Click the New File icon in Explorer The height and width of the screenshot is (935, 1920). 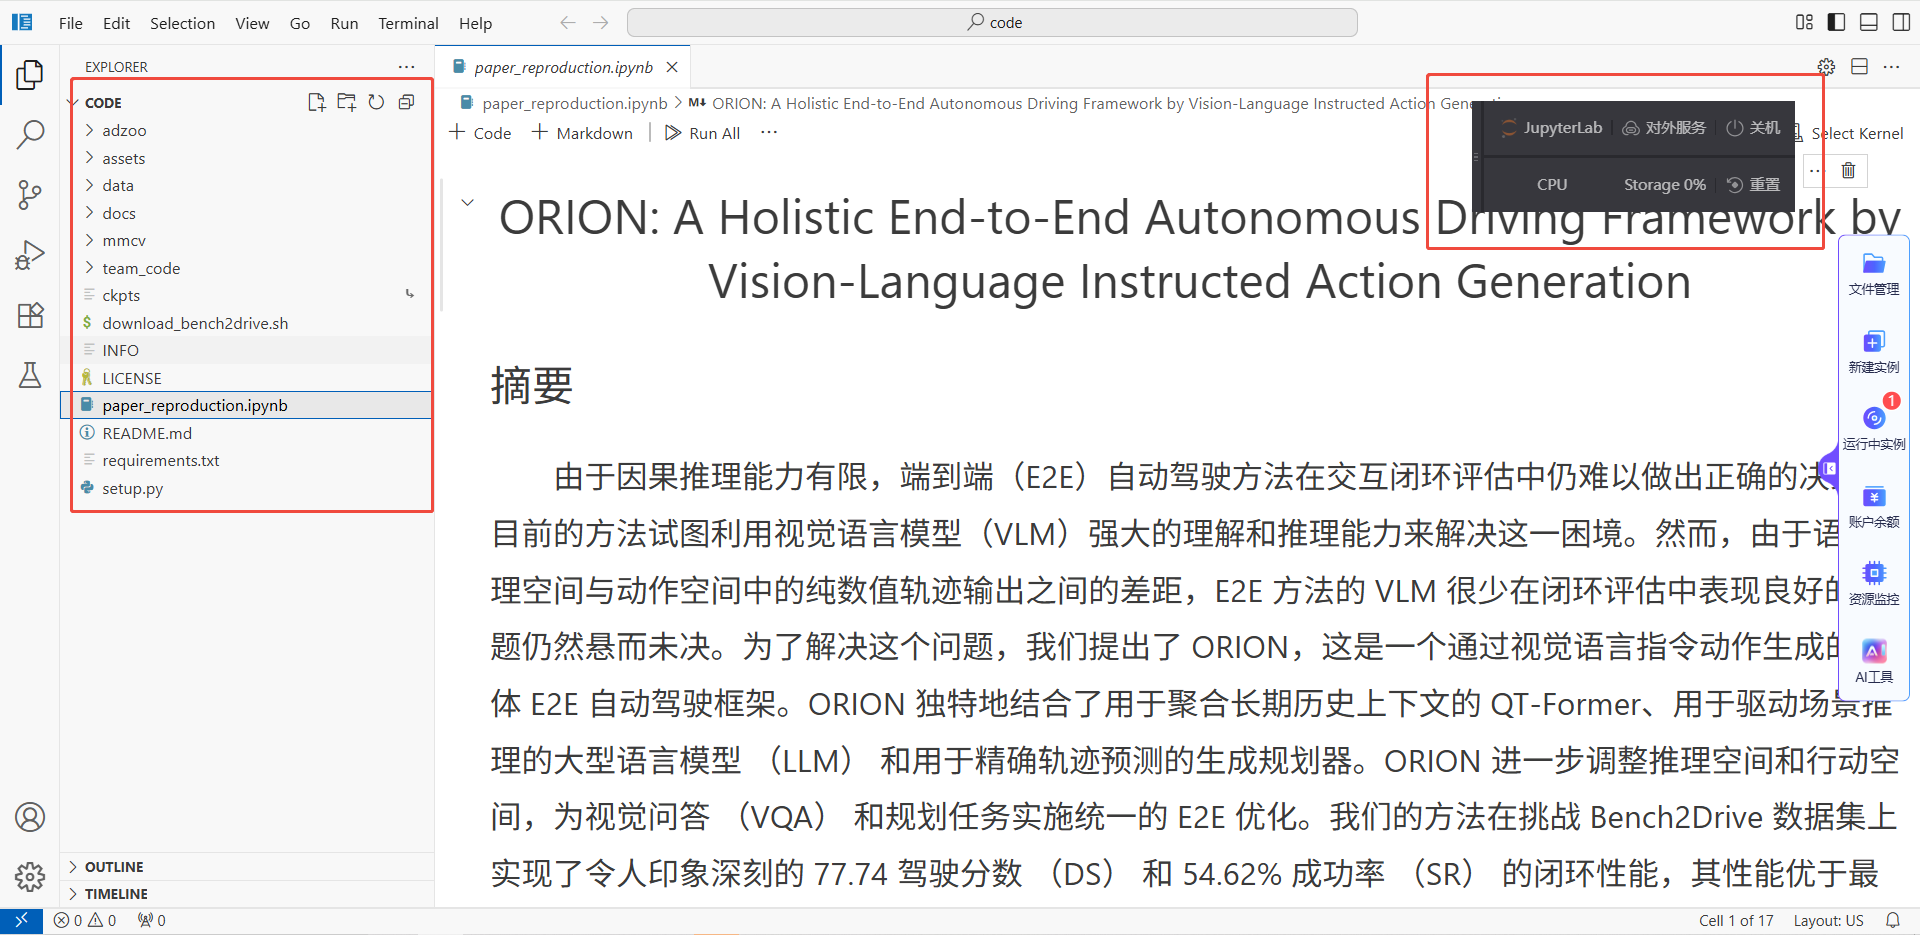(317, 102)
